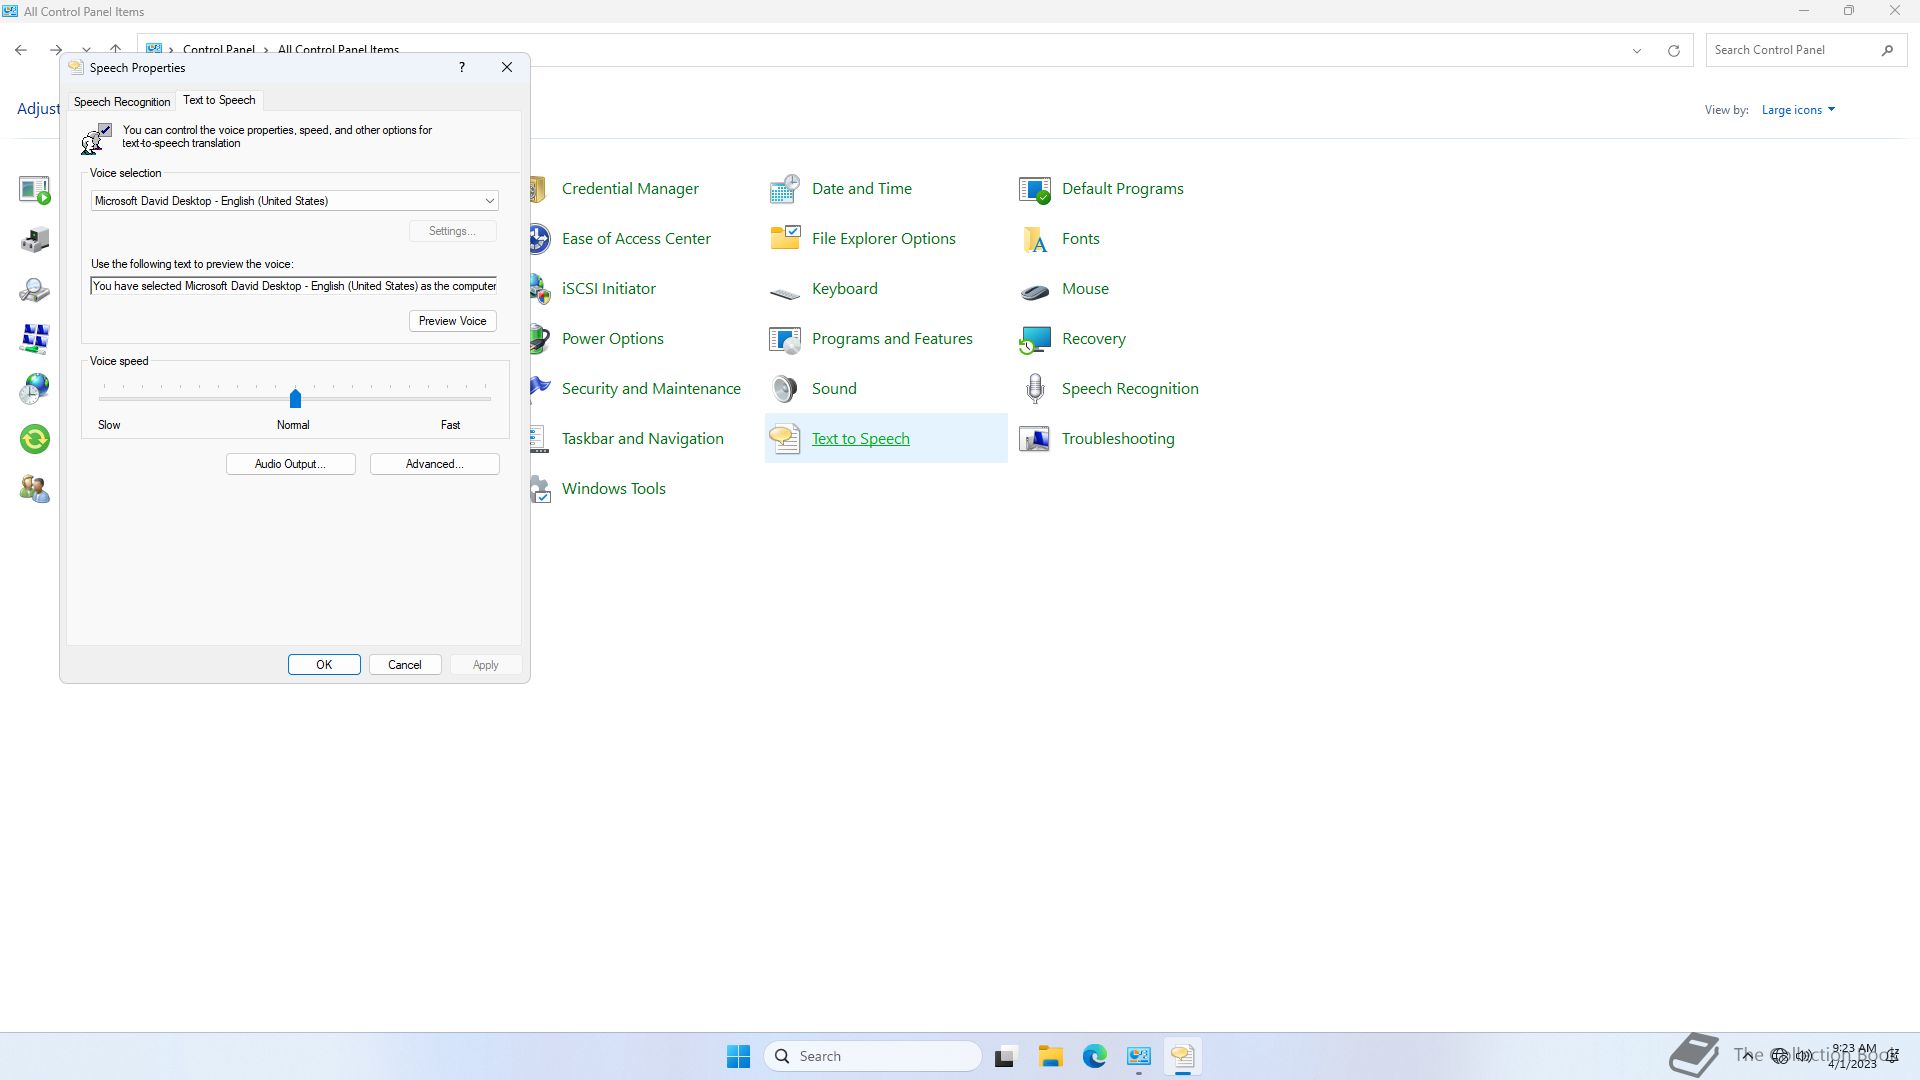This screenshot has width=1920, height=1080.
Task: Open the Security and Maintenance flag icon
Action: point(540,388)
